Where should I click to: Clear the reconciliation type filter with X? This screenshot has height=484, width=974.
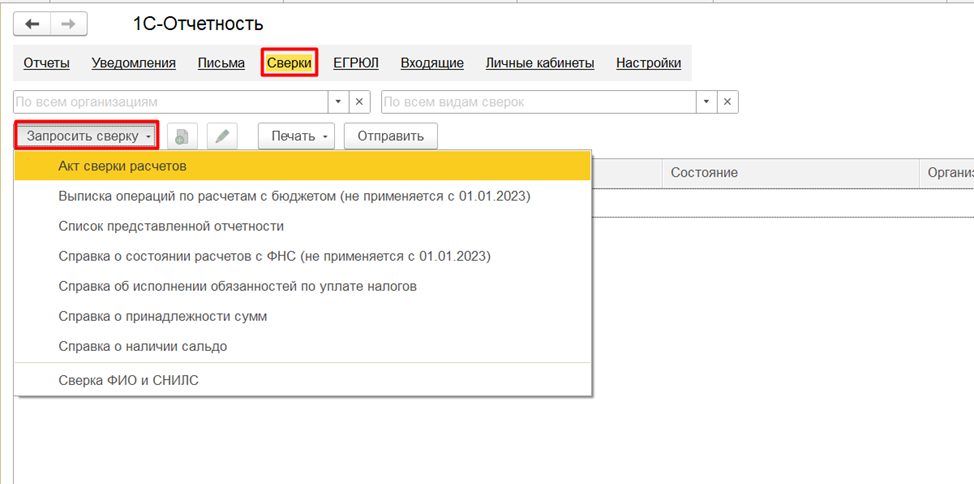(727, 102)
